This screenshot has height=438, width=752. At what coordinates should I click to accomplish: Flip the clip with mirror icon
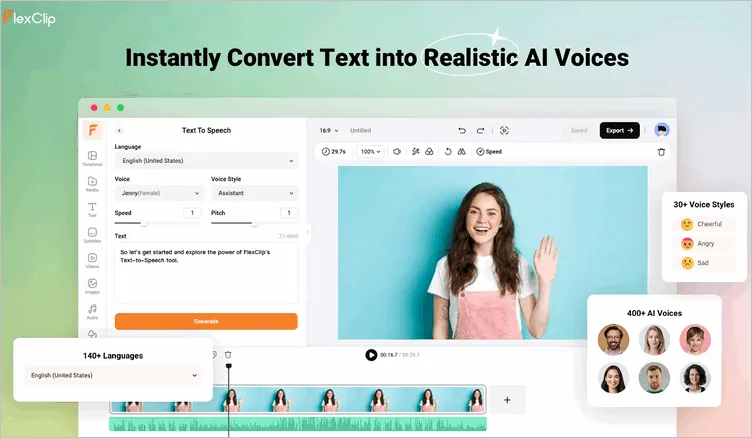coord(461,152)
